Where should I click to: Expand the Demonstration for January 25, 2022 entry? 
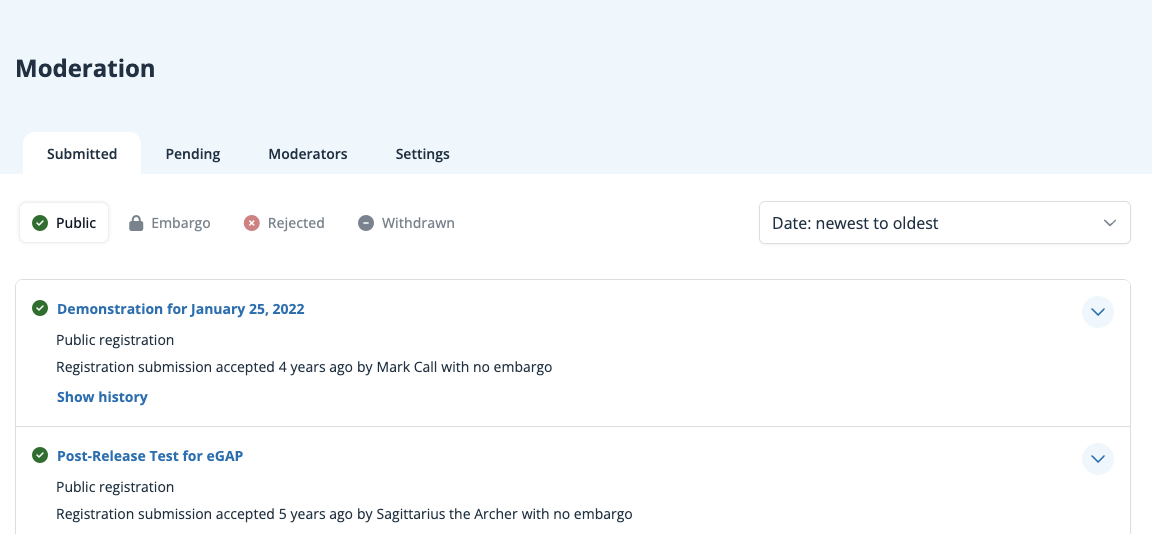pos(1097,312)
